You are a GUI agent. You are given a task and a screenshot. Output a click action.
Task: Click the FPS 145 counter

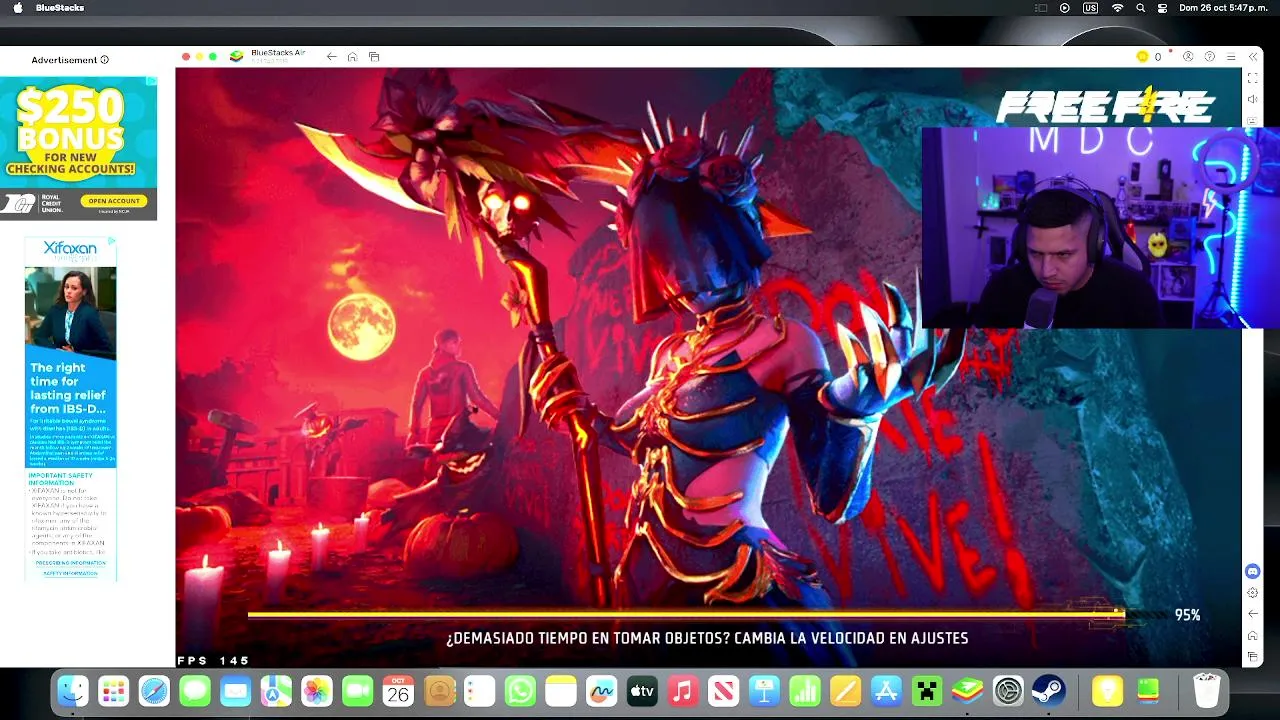click(213, 661)
